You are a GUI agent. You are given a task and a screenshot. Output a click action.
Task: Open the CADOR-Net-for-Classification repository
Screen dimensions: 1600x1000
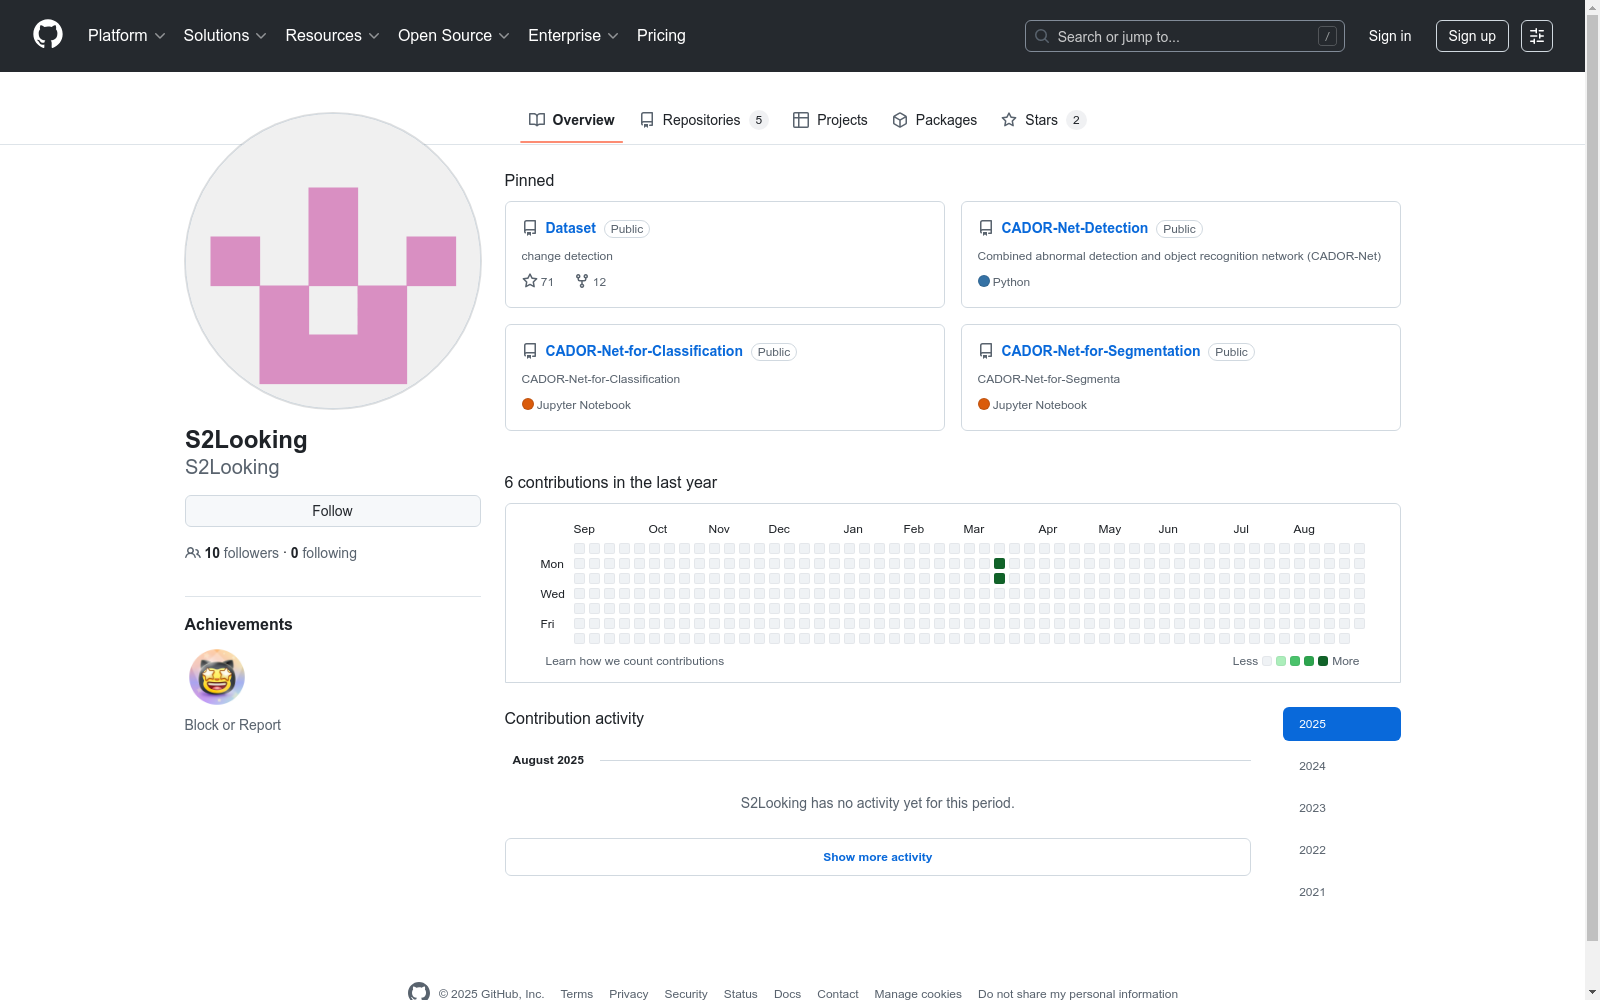click(644, 351)
